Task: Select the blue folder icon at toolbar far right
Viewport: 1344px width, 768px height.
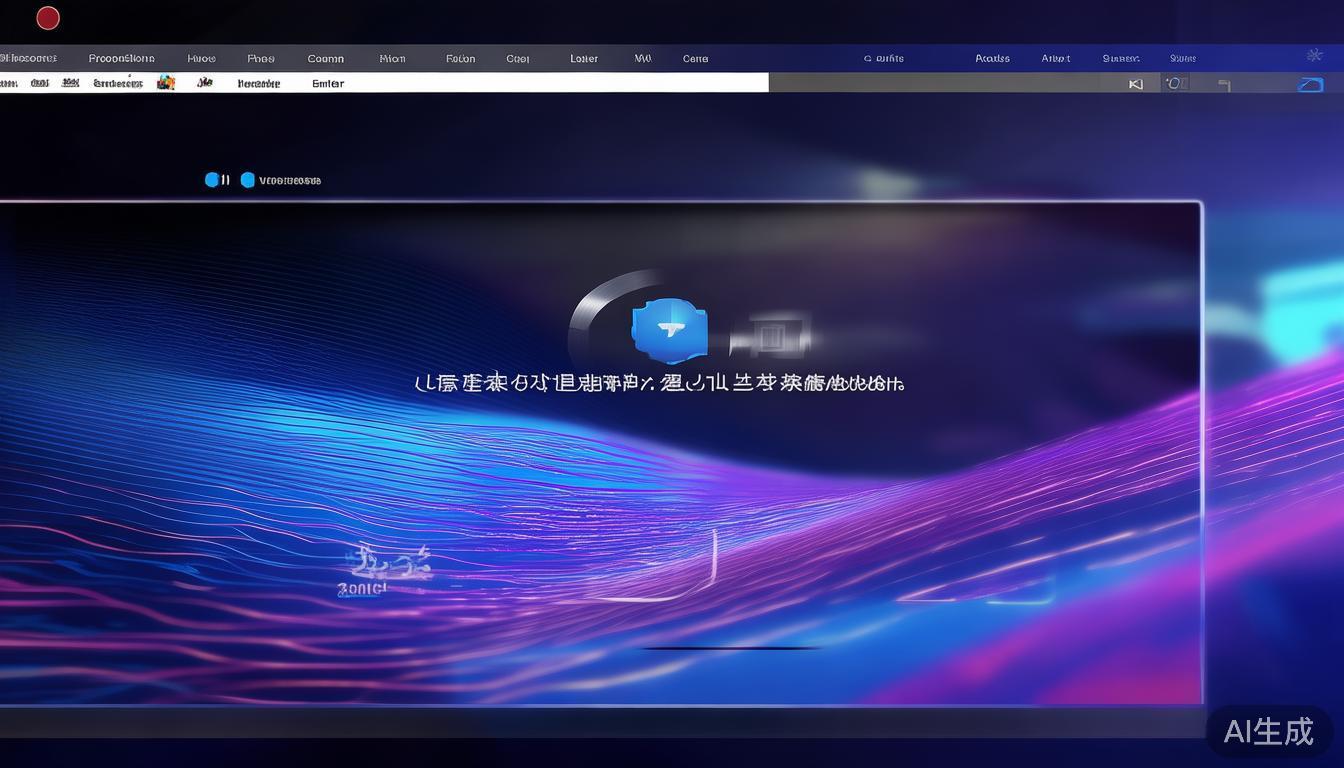Action: (x=1310, y=84)
